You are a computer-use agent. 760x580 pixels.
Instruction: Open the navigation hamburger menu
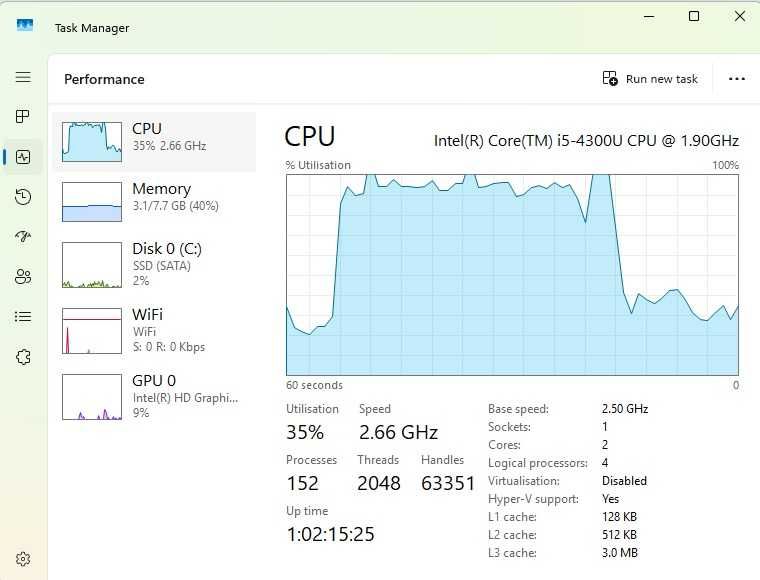pyautogui.click(x=23, y=77)
